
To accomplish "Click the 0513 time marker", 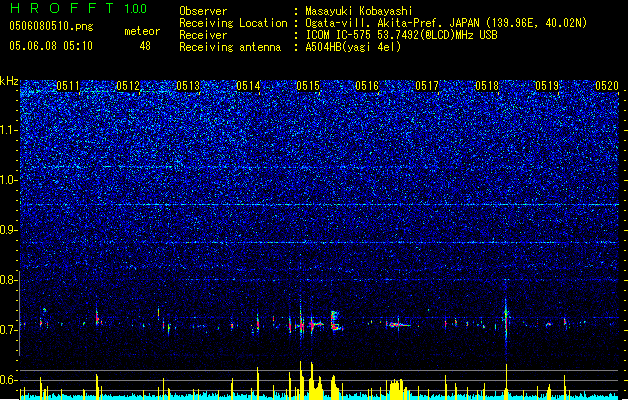I will 188,86.
